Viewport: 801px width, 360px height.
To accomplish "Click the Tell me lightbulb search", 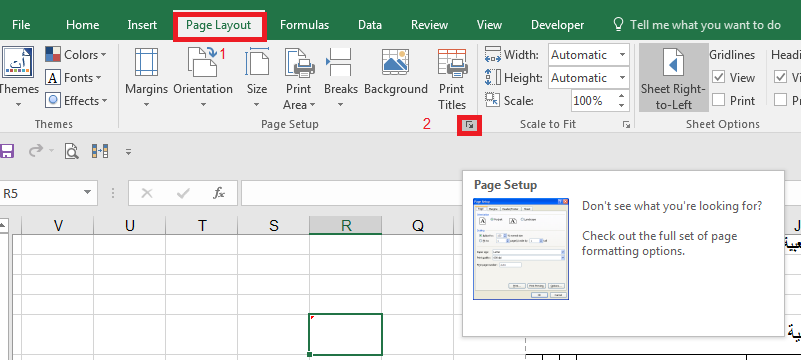I will 618,25.
